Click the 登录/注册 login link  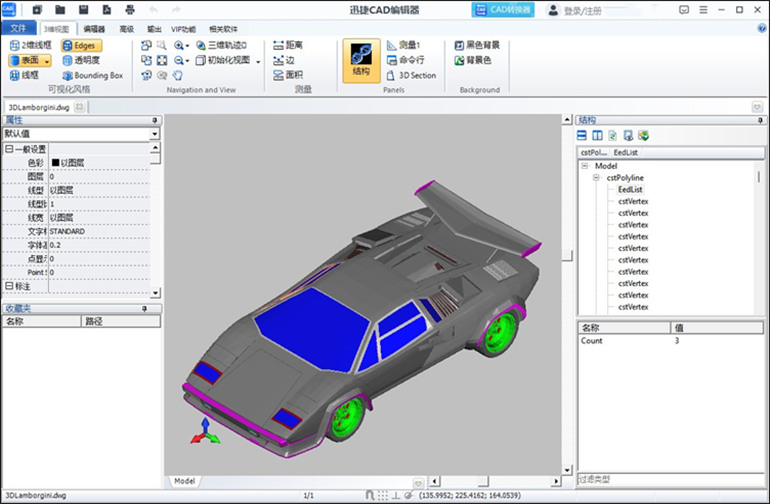click(x=582, y=10)
